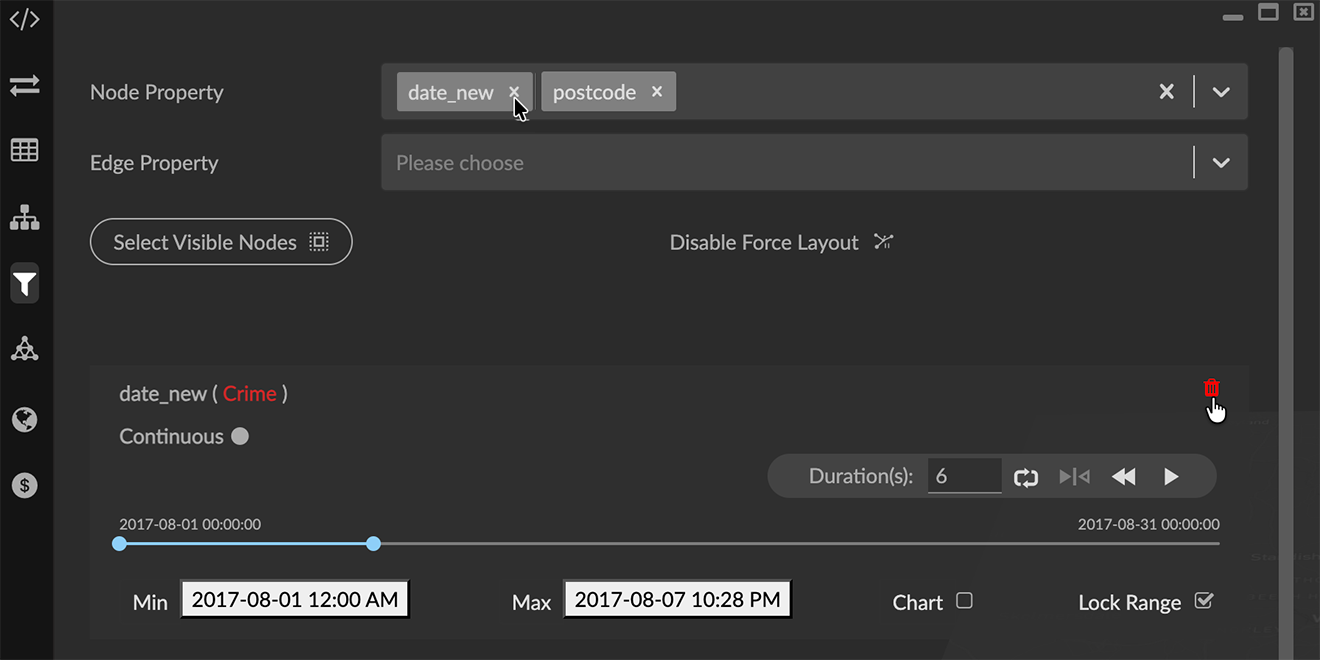Select the hierarchy tree sidebar icon
This screenshot has height=660, width=1320.
point(24,218)
